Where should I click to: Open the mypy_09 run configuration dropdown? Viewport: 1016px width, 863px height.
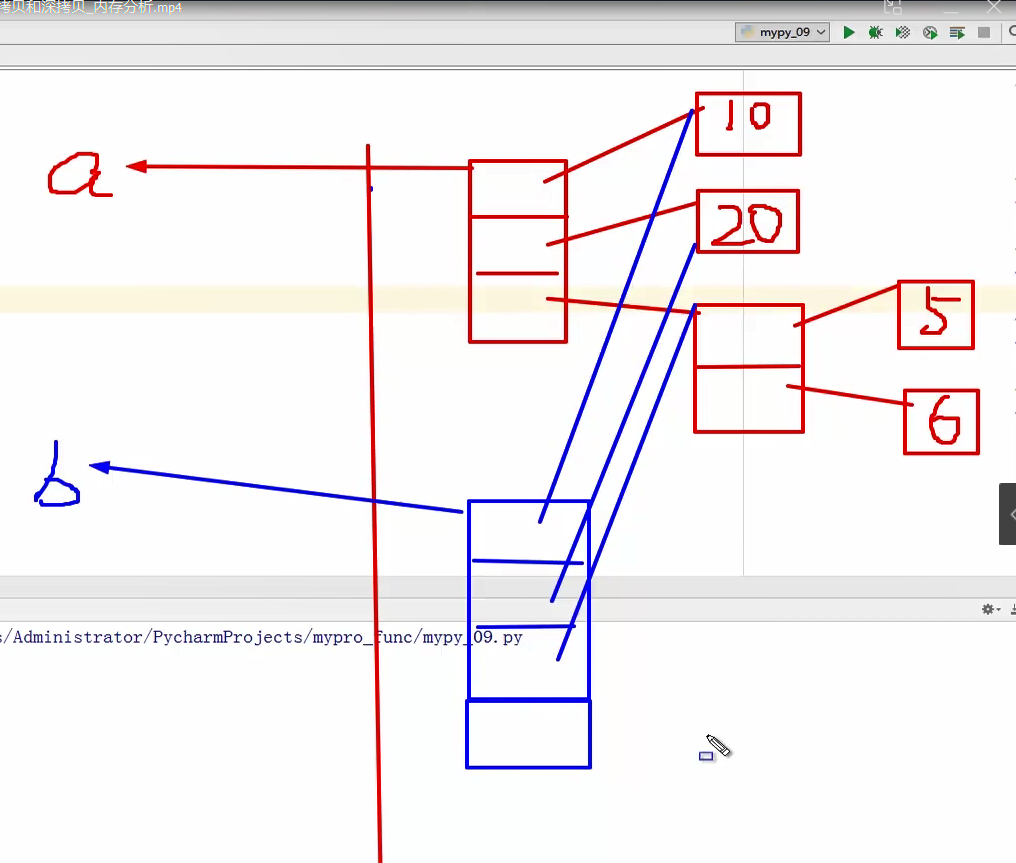click(x=783, y=32)
